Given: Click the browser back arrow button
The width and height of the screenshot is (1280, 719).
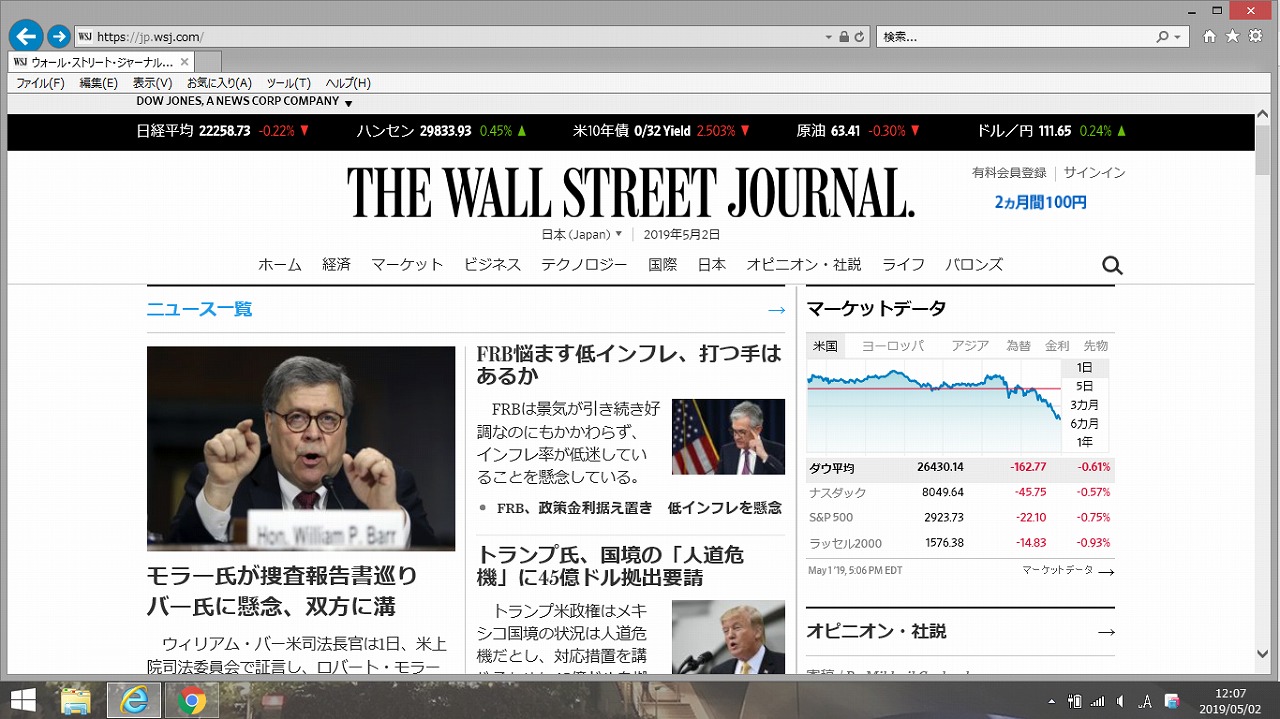Looking at the screenshot, I should tap(26, 37).
